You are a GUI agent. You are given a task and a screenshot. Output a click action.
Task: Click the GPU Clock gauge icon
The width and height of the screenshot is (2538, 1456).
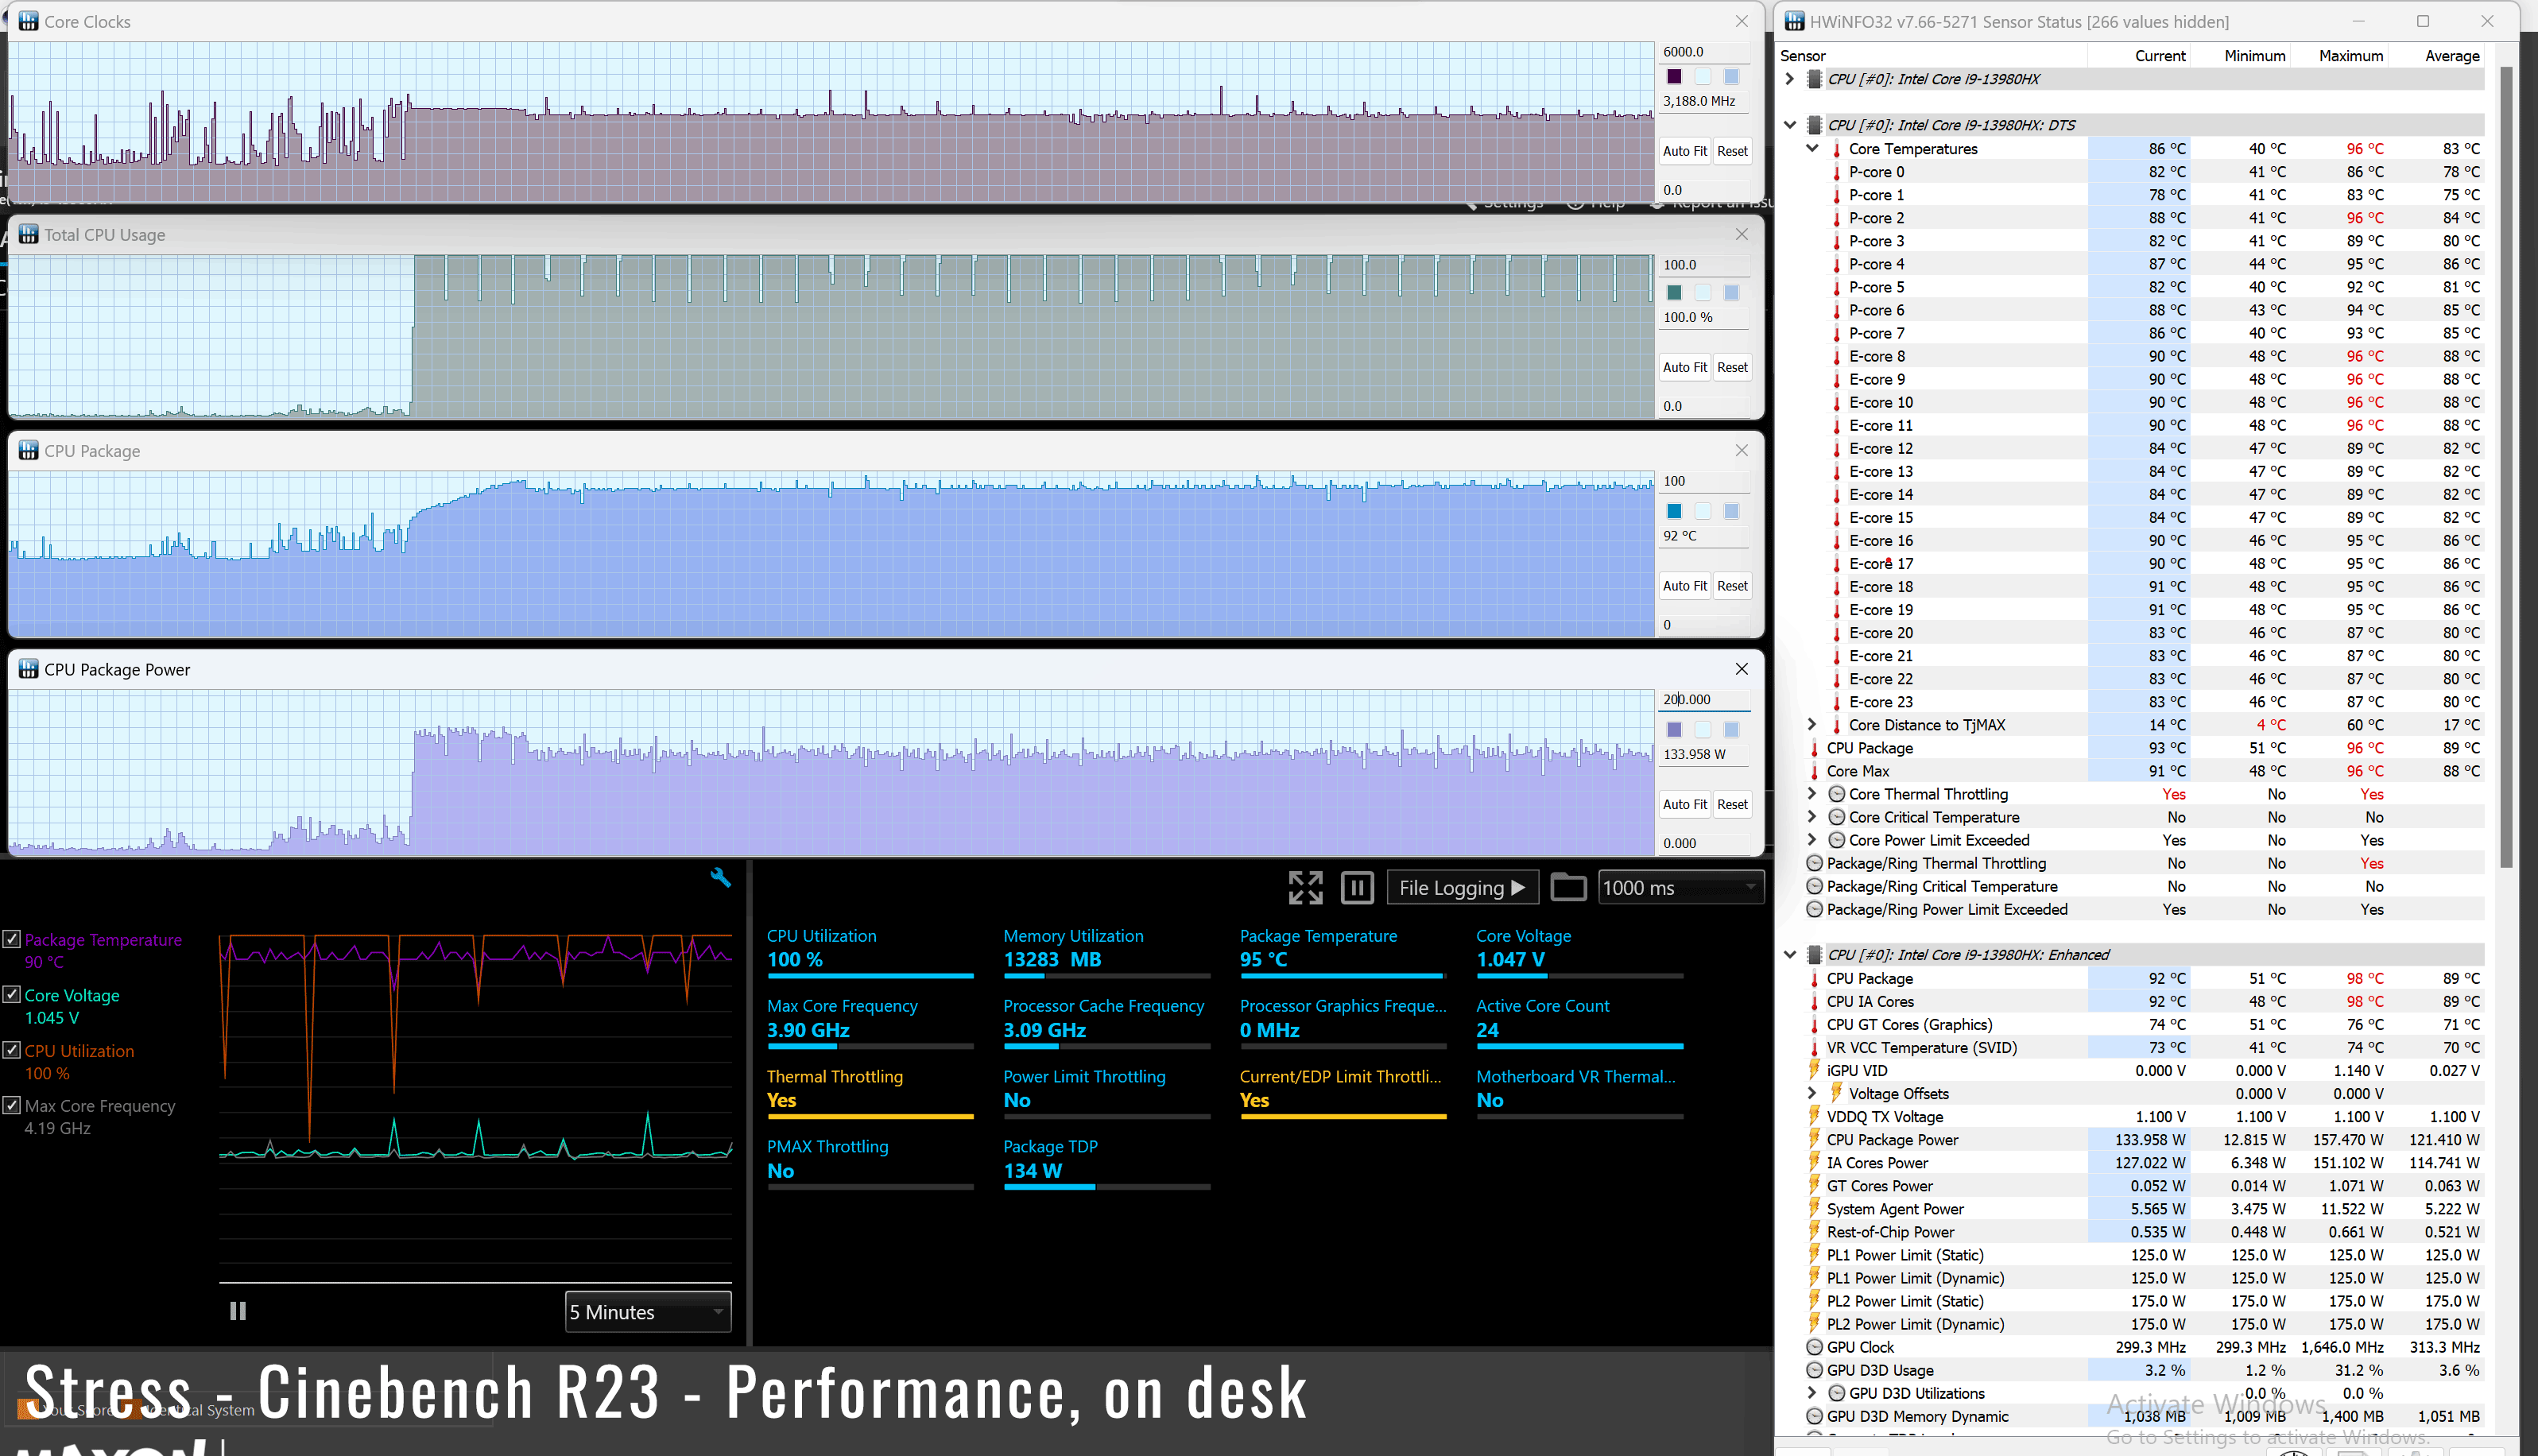[1815, 1347]
